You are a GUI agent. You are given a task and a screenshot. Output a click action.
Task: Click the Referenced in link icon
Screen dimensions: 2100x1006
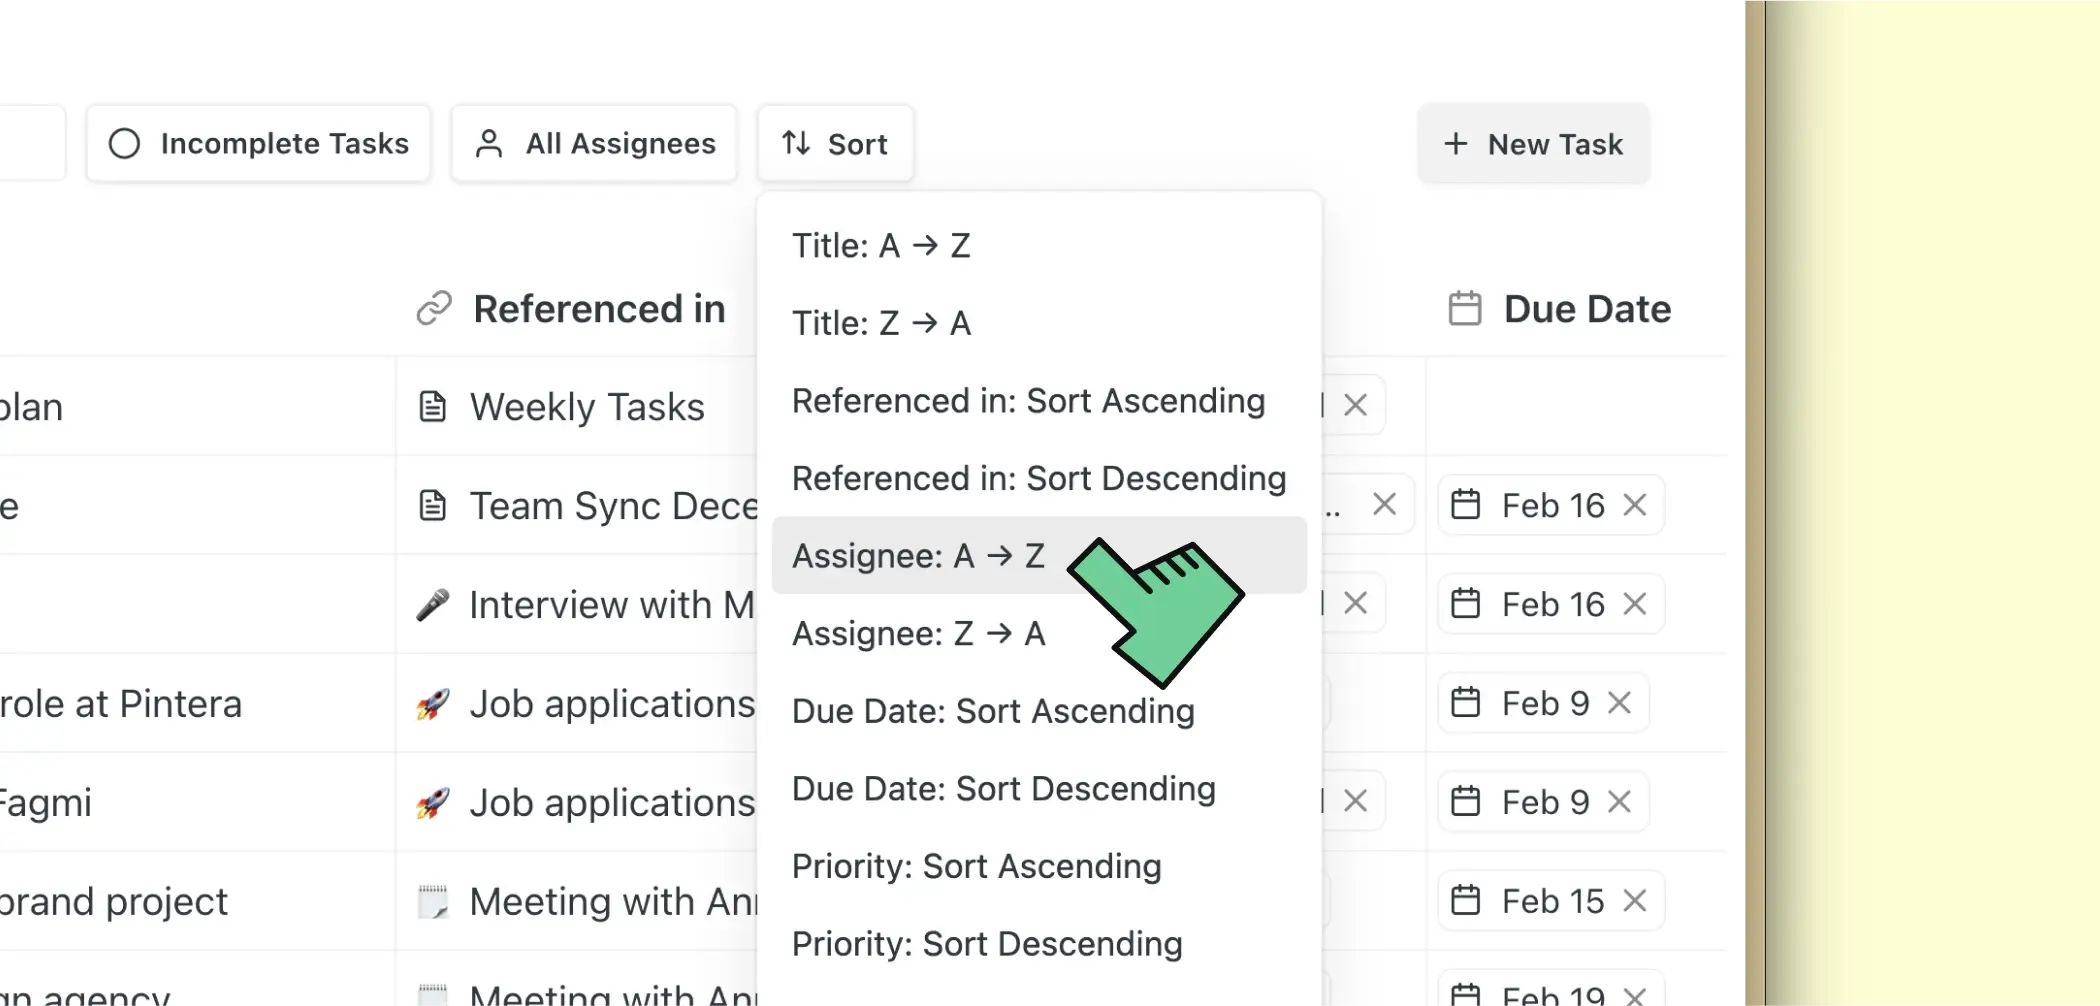click(x=434, y=309)
